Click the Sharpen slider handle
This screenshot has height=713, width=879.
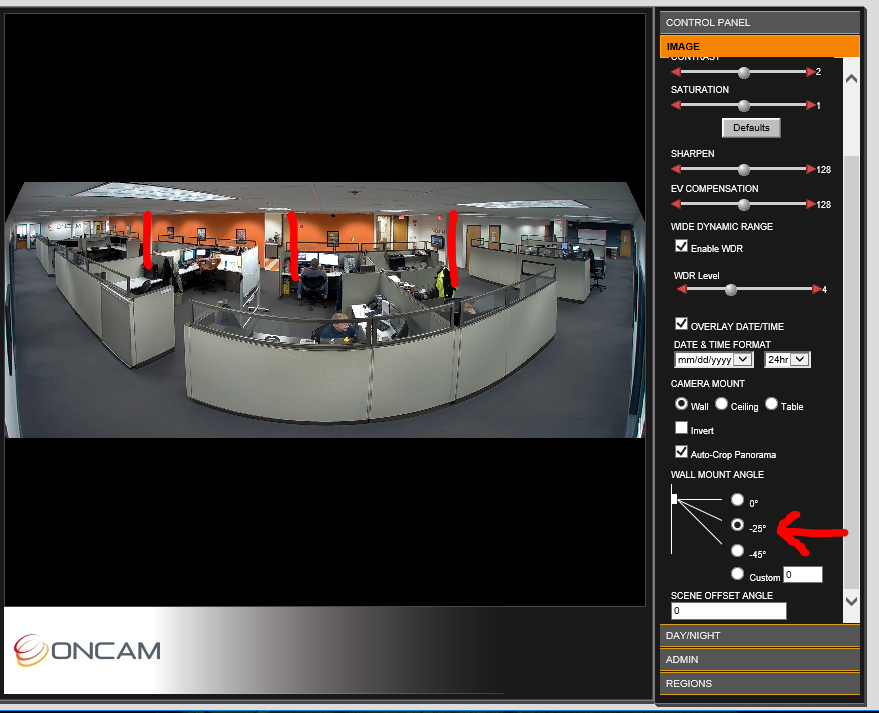744,169
